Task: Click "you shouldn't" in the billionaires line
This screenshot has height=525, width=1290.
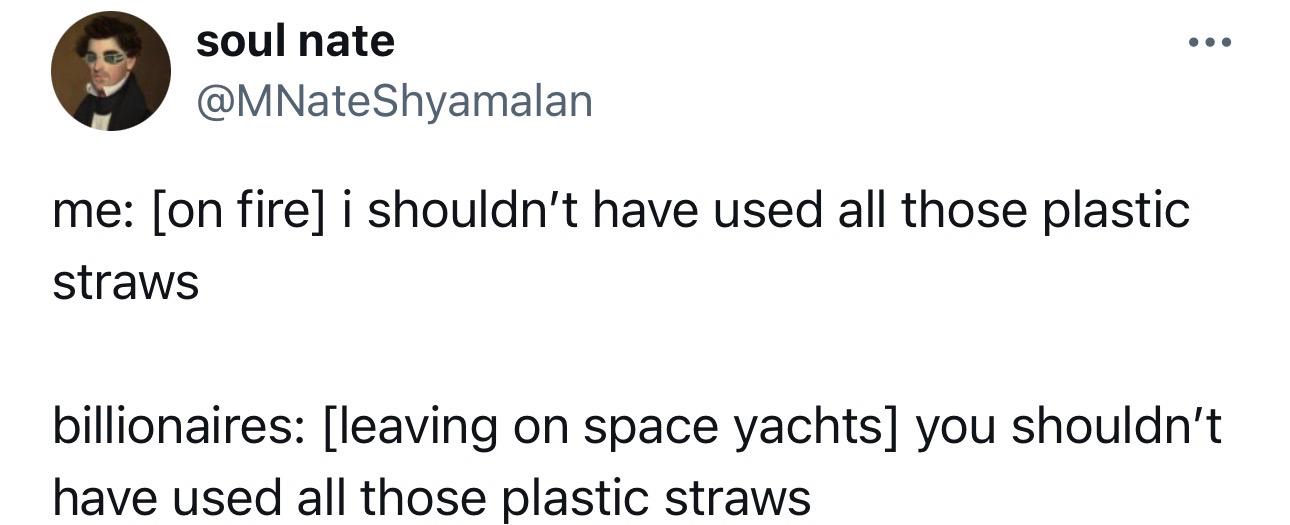Action: 1068,427
